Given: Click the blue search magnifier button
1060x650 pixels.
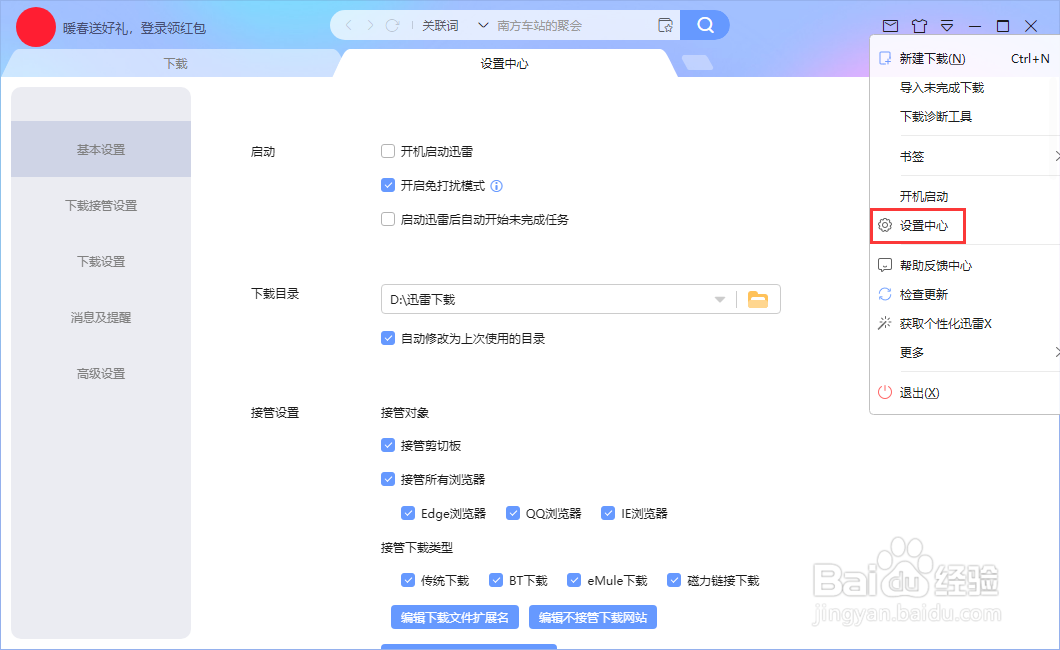Looking at the screenshot, I should click(x=705, y=25).
